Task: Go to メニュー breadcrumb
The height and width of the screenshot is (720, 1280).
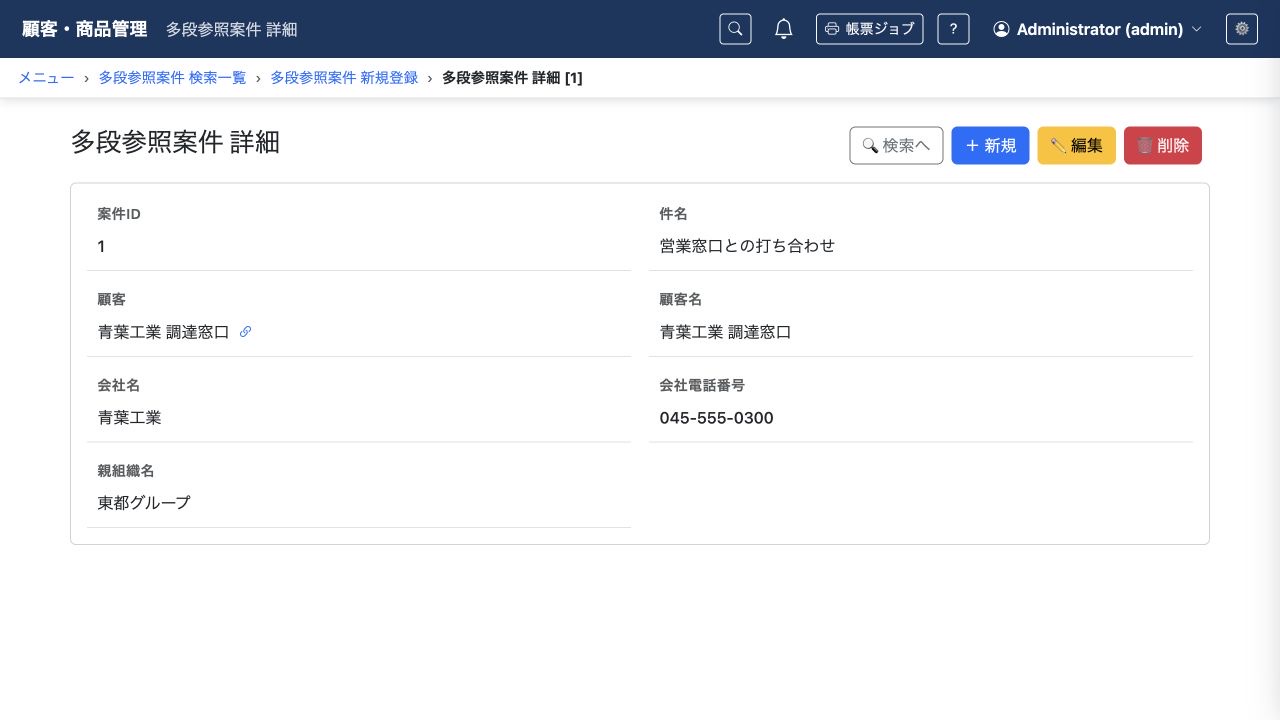Action: pyautogui.click(x=46, y=77)
